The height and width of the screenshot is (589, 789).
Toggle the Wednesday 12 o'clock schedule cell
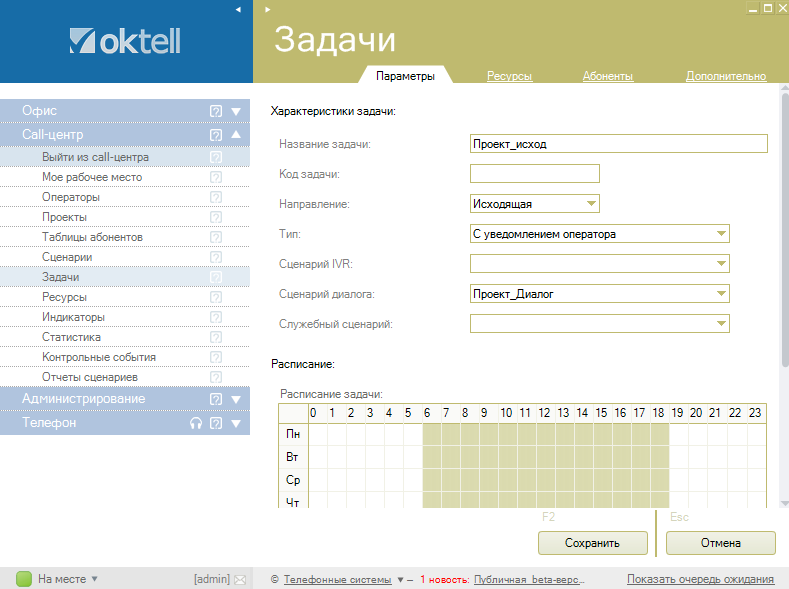(546, 479)
